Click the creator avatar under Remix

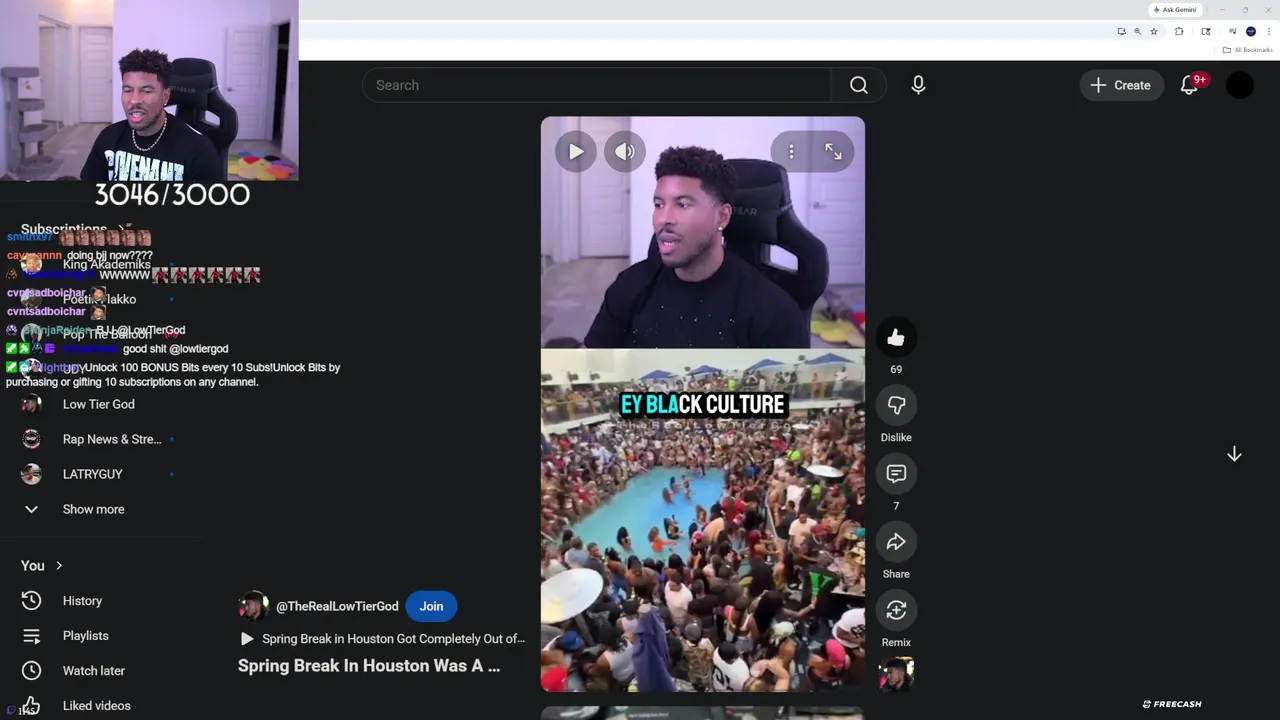point(896,675)
